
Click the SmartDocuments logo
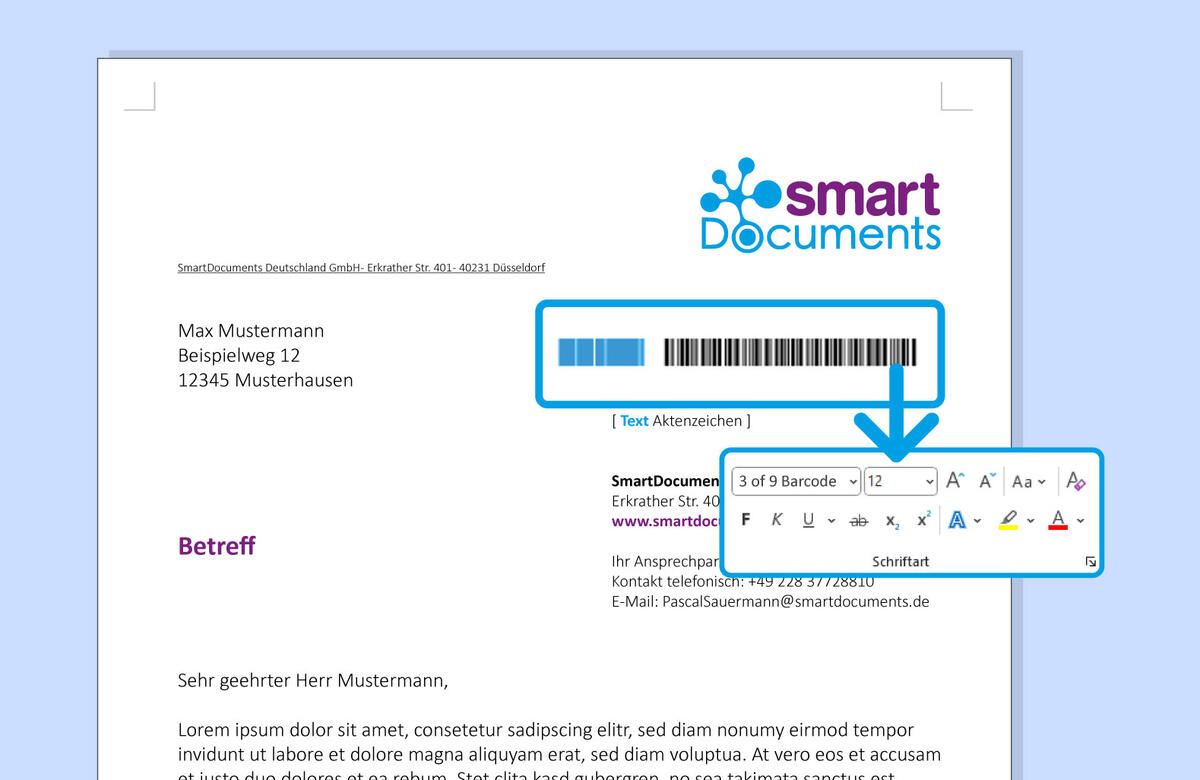pyautogui.click(x=820, y=204)
